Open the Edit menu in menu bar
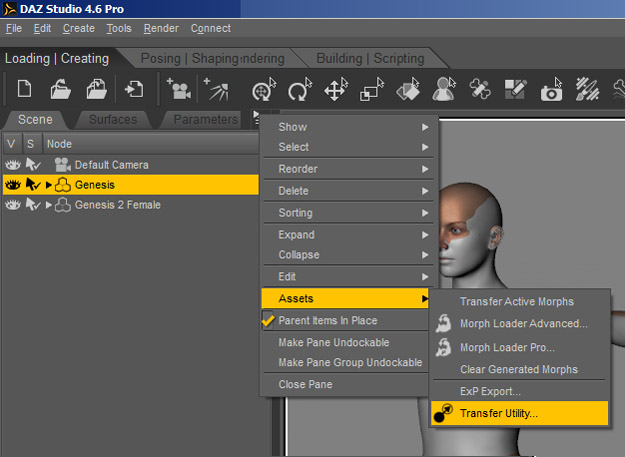625x457 pixels. click(42, 29)
